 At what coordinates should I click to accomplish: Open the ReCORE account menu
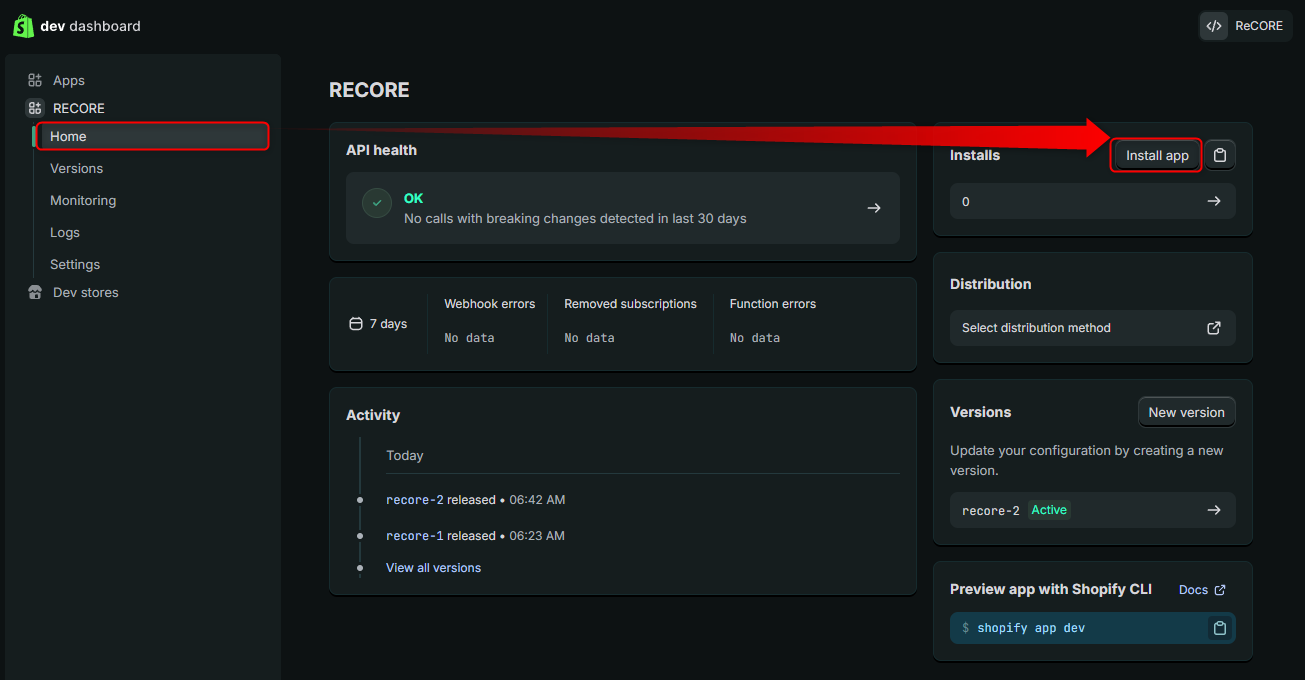[1245, 26]
